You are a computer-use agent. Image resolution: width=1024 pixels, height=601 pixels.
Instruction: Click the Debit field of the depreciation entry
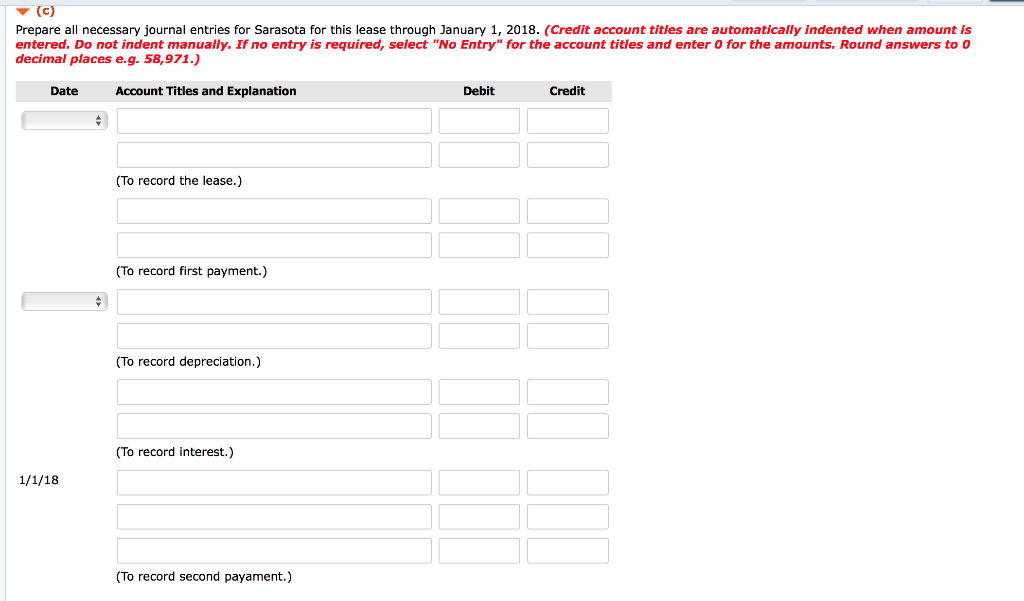(479, 301)
